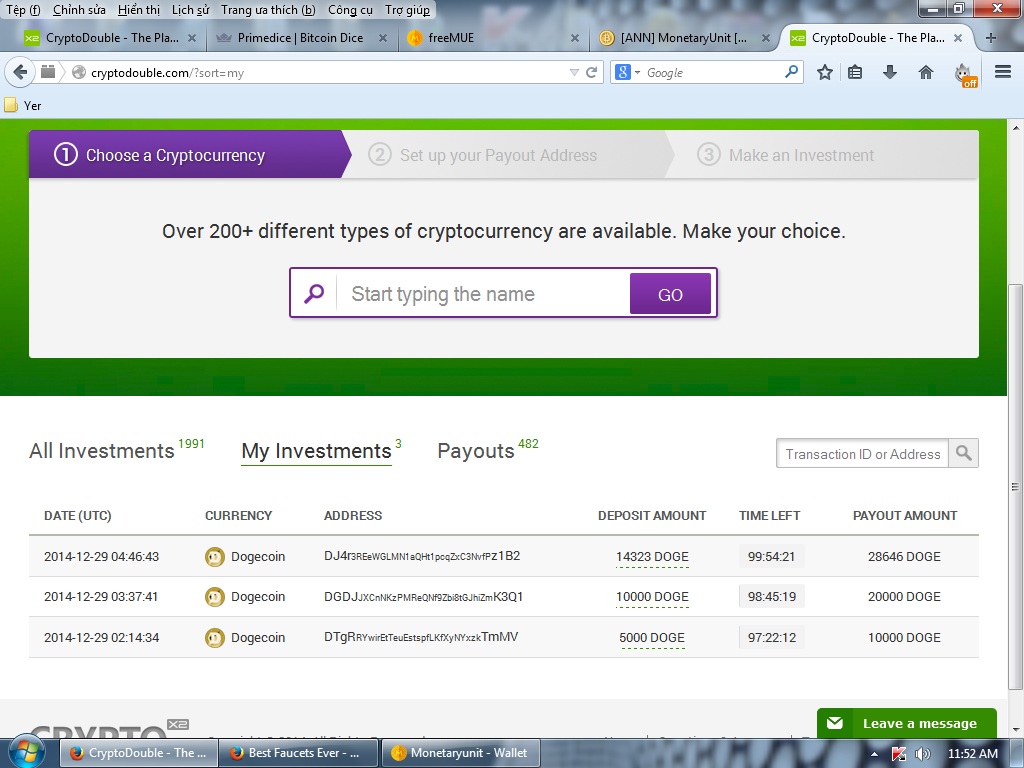Screen dimensions: 1024x768
Task: Open the bookmarks list icon
Action: (855, 72)
